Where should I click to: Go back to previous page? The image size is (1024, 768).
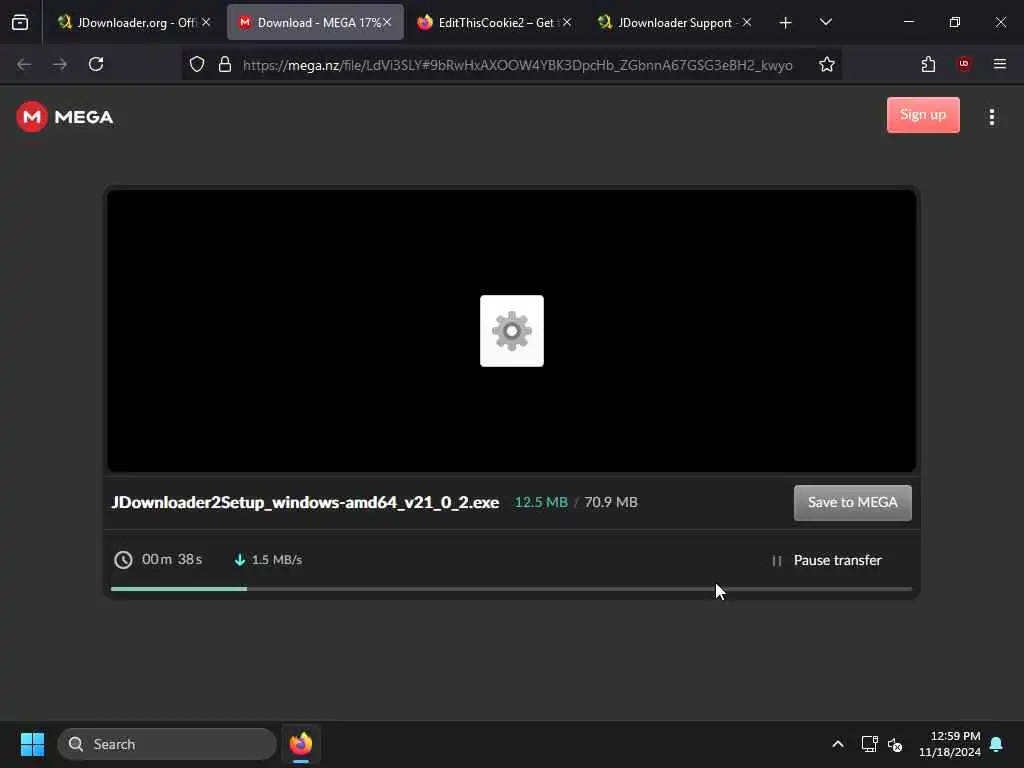[x=24, y=64]
